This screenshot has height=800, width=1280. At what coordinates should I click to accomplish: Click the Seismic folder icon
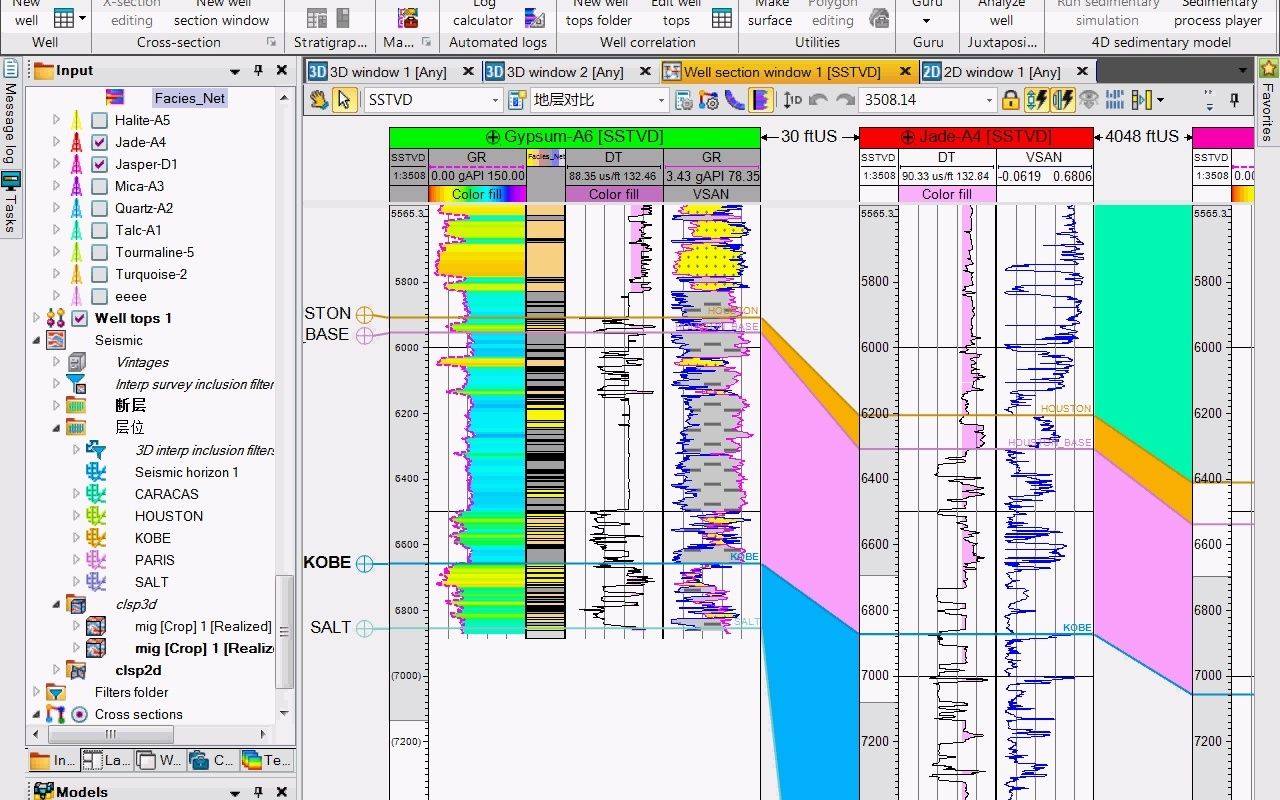coord(56,340)
